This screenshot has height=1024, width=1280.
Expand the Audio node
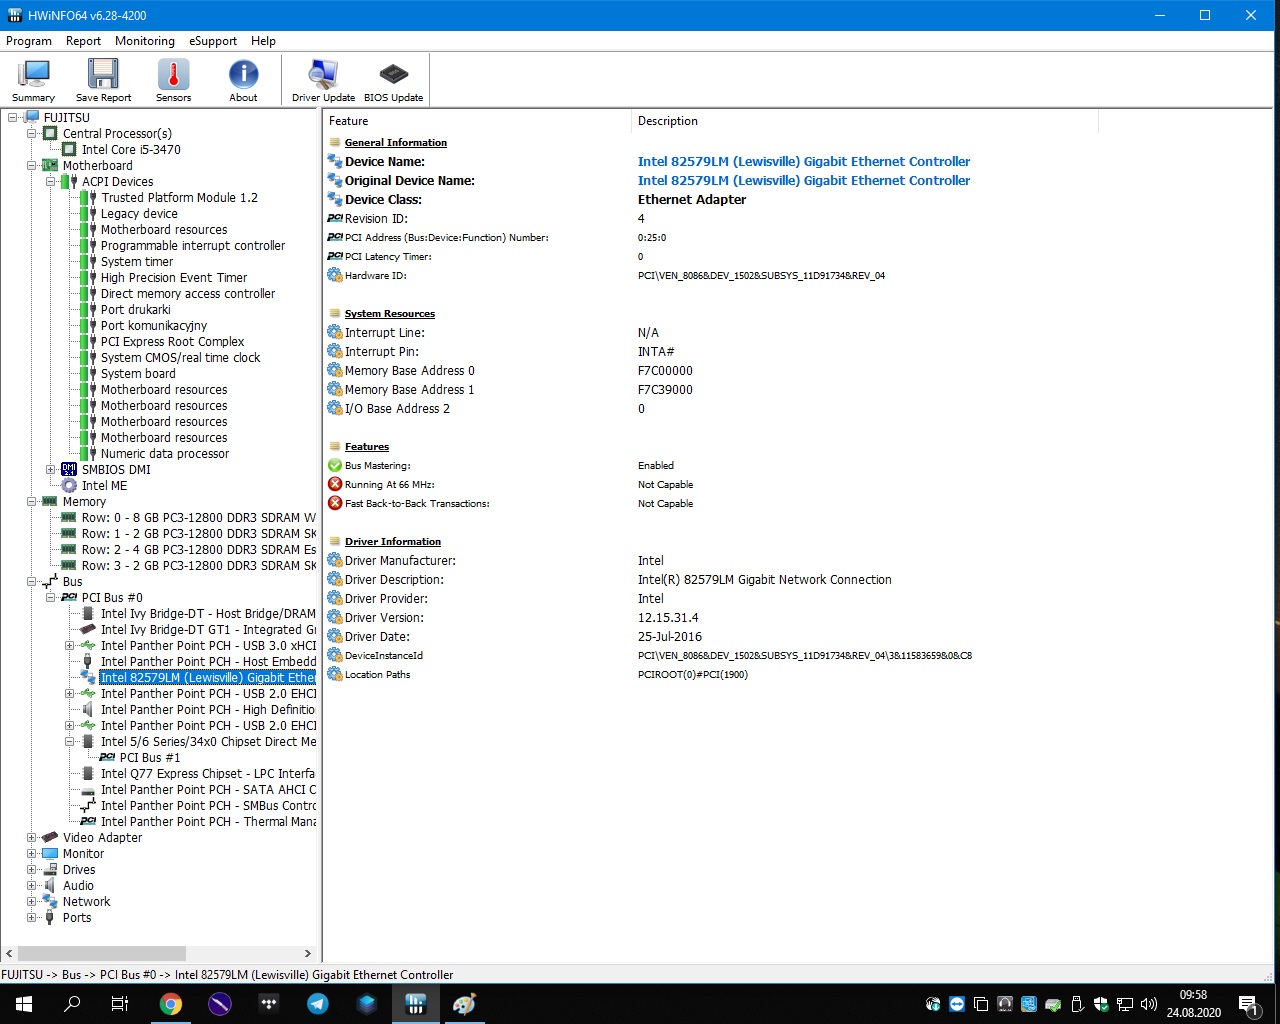(x=32, y=886)
